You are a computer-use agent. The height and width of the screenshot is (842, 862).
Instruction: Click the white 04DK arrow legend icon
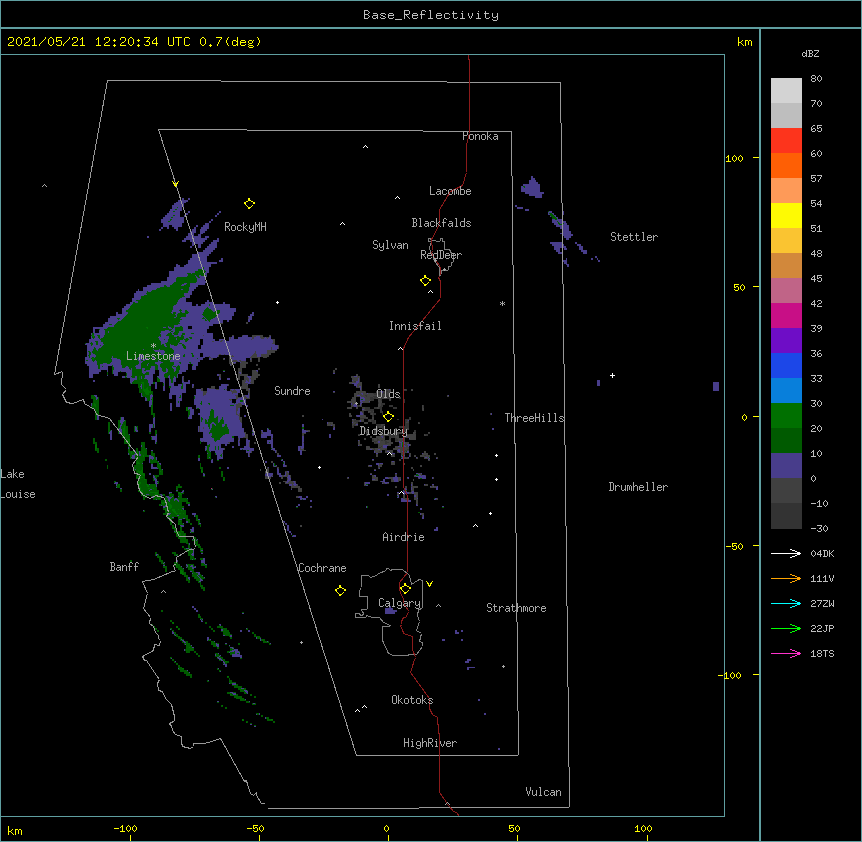tap(786, 553)
